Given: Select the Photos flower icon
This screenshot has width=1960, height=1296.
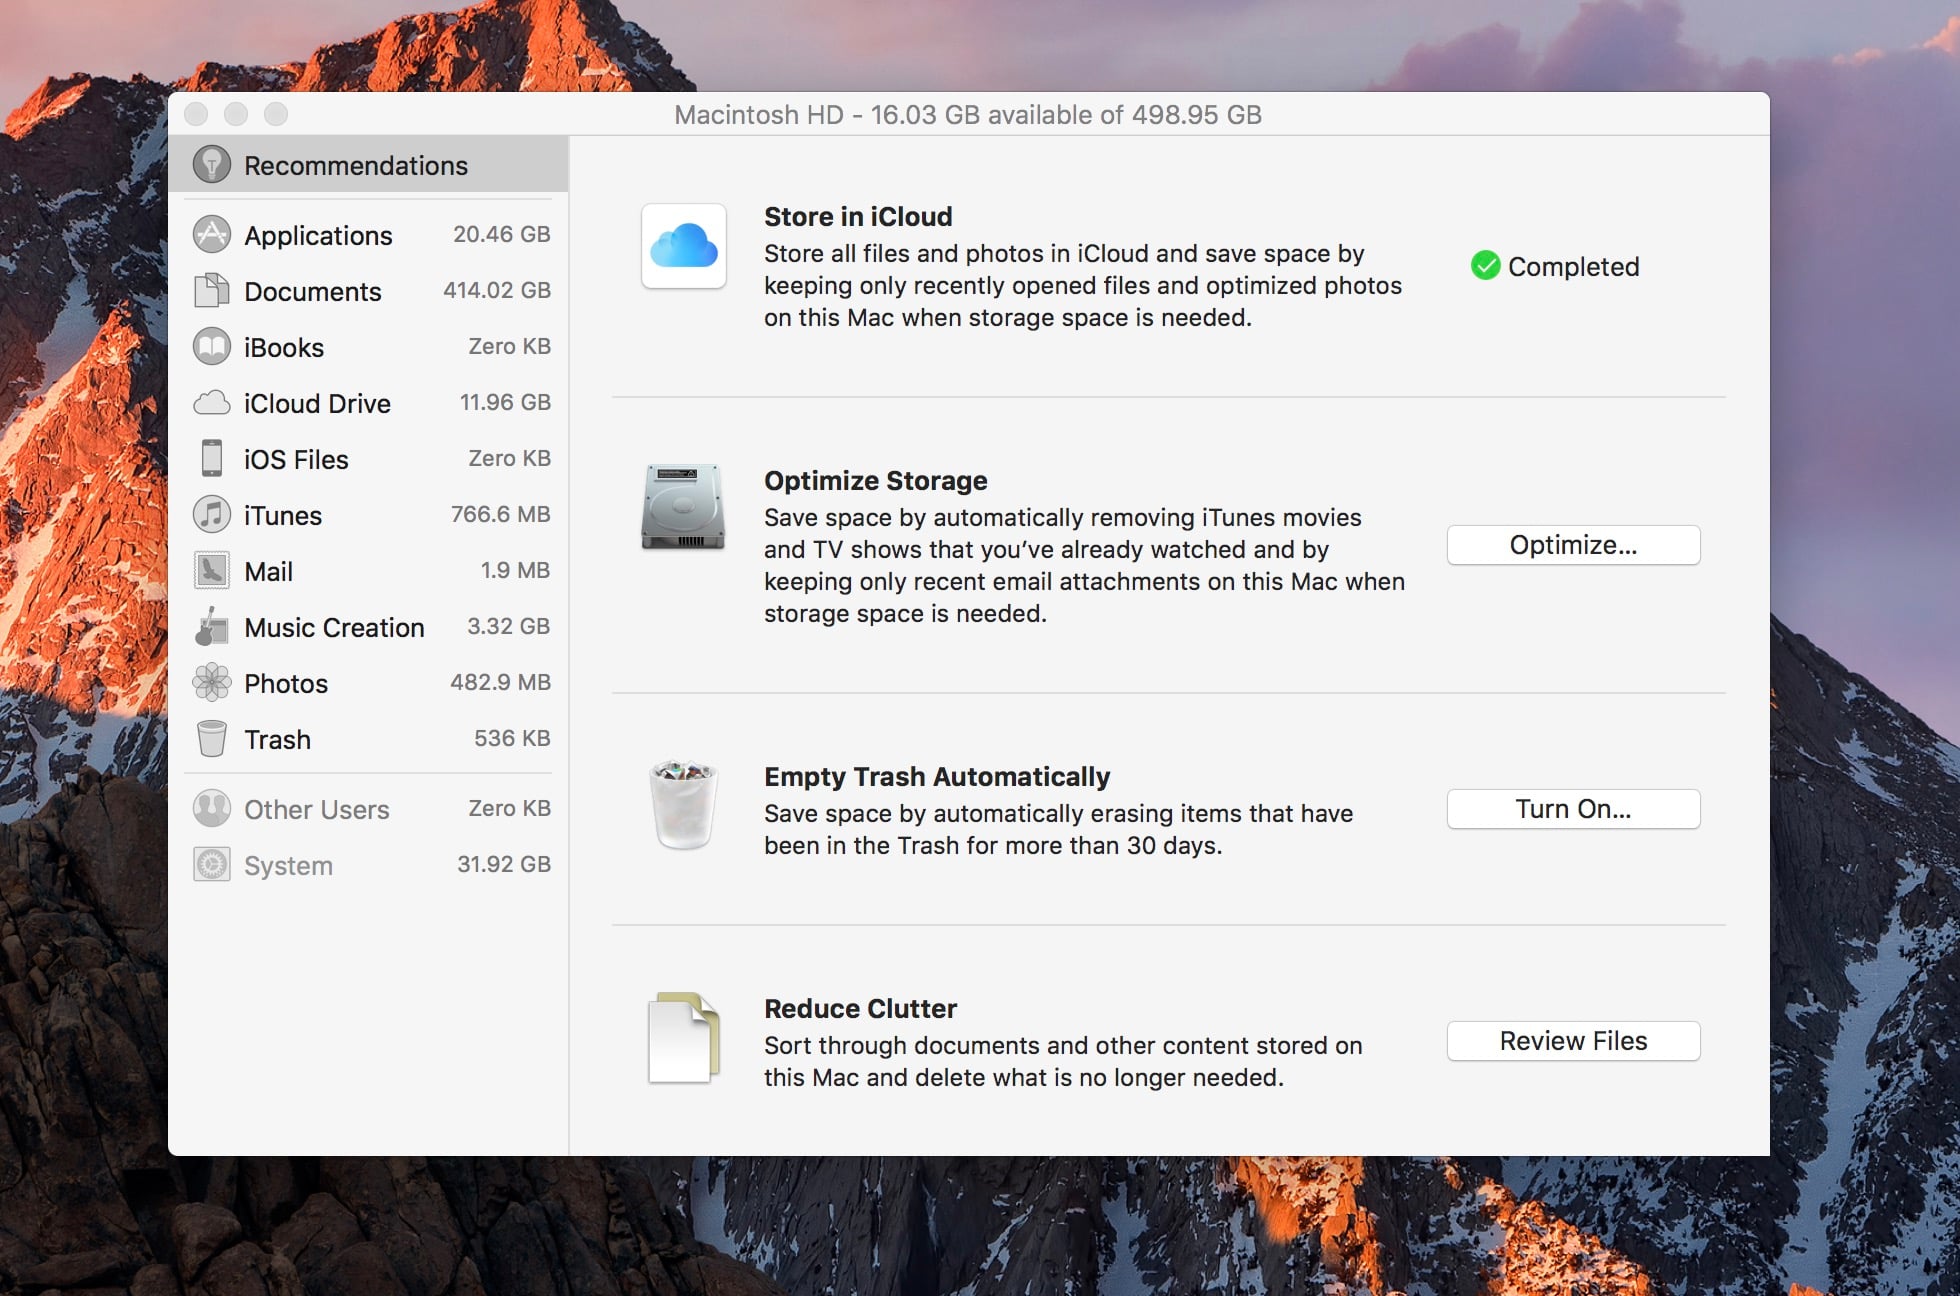Looking at the screenshot, I should (211, 682).
